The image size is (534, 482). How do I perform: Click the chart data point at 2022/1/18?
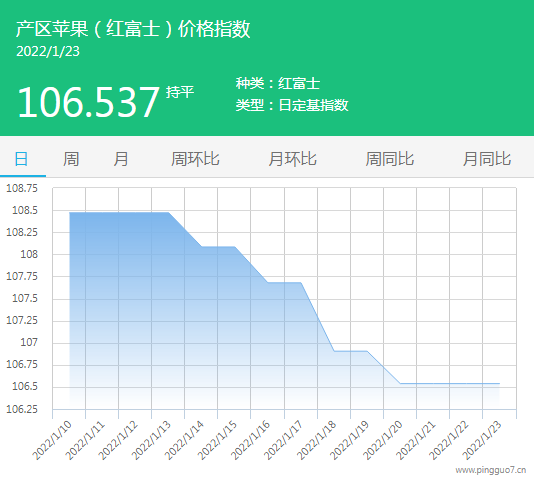coord(334,351)
